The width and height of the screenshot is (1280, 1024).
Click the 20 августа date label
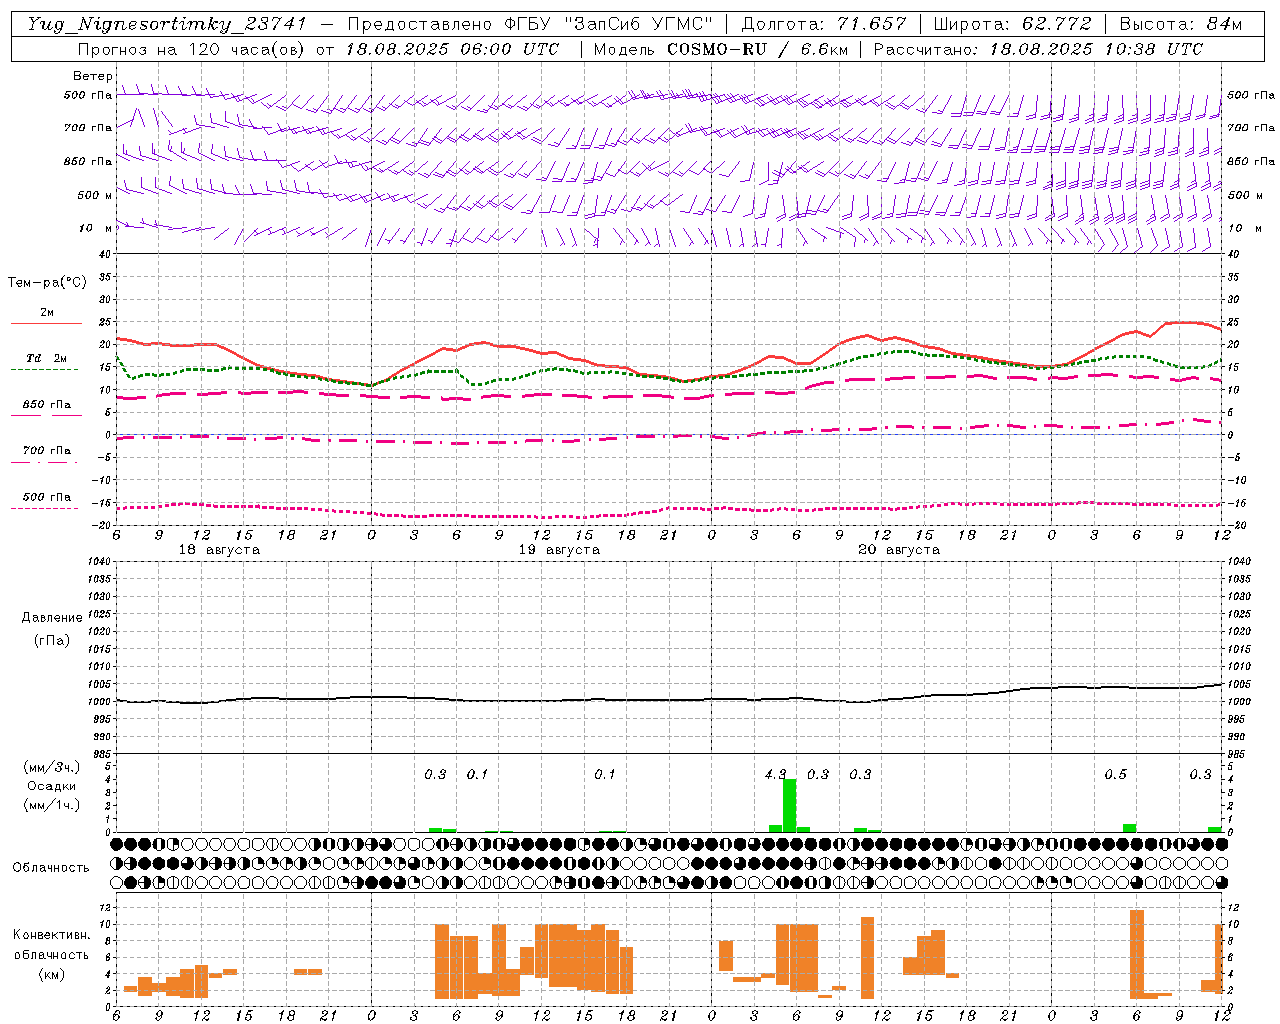pyautogui.click(x=899, y=550)
